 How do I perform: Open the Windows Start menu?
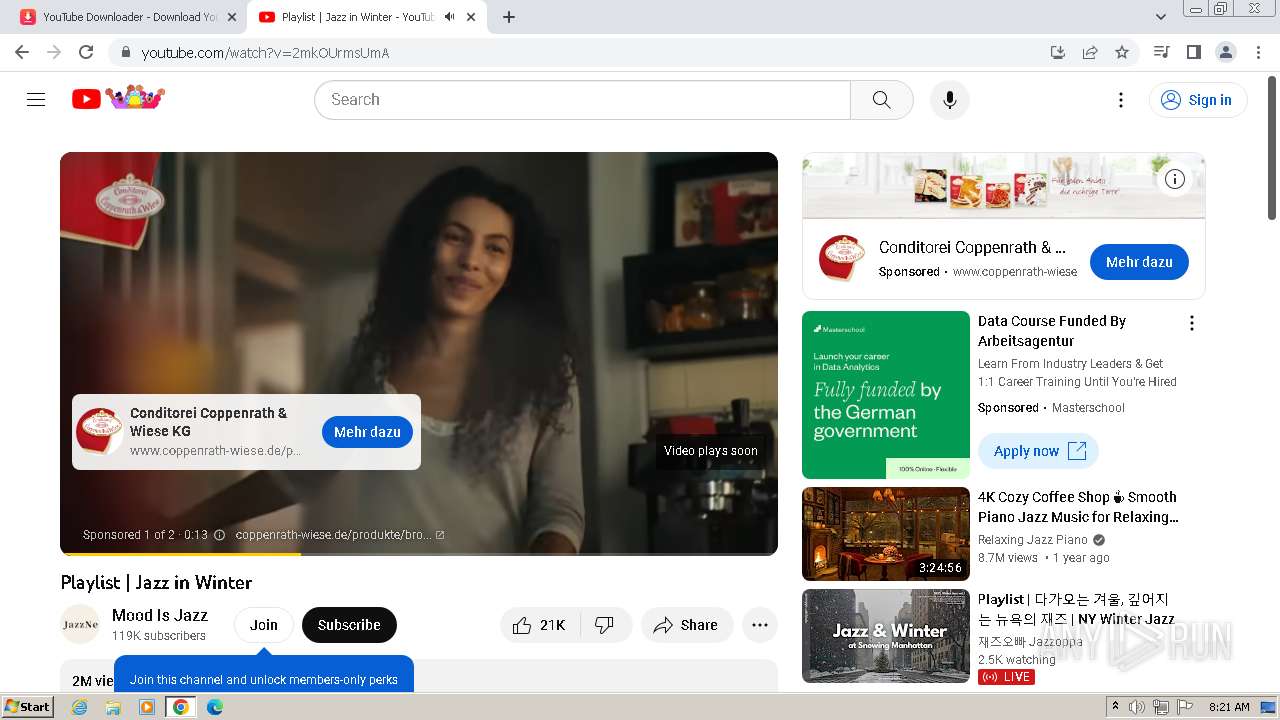tap(28, 706)
